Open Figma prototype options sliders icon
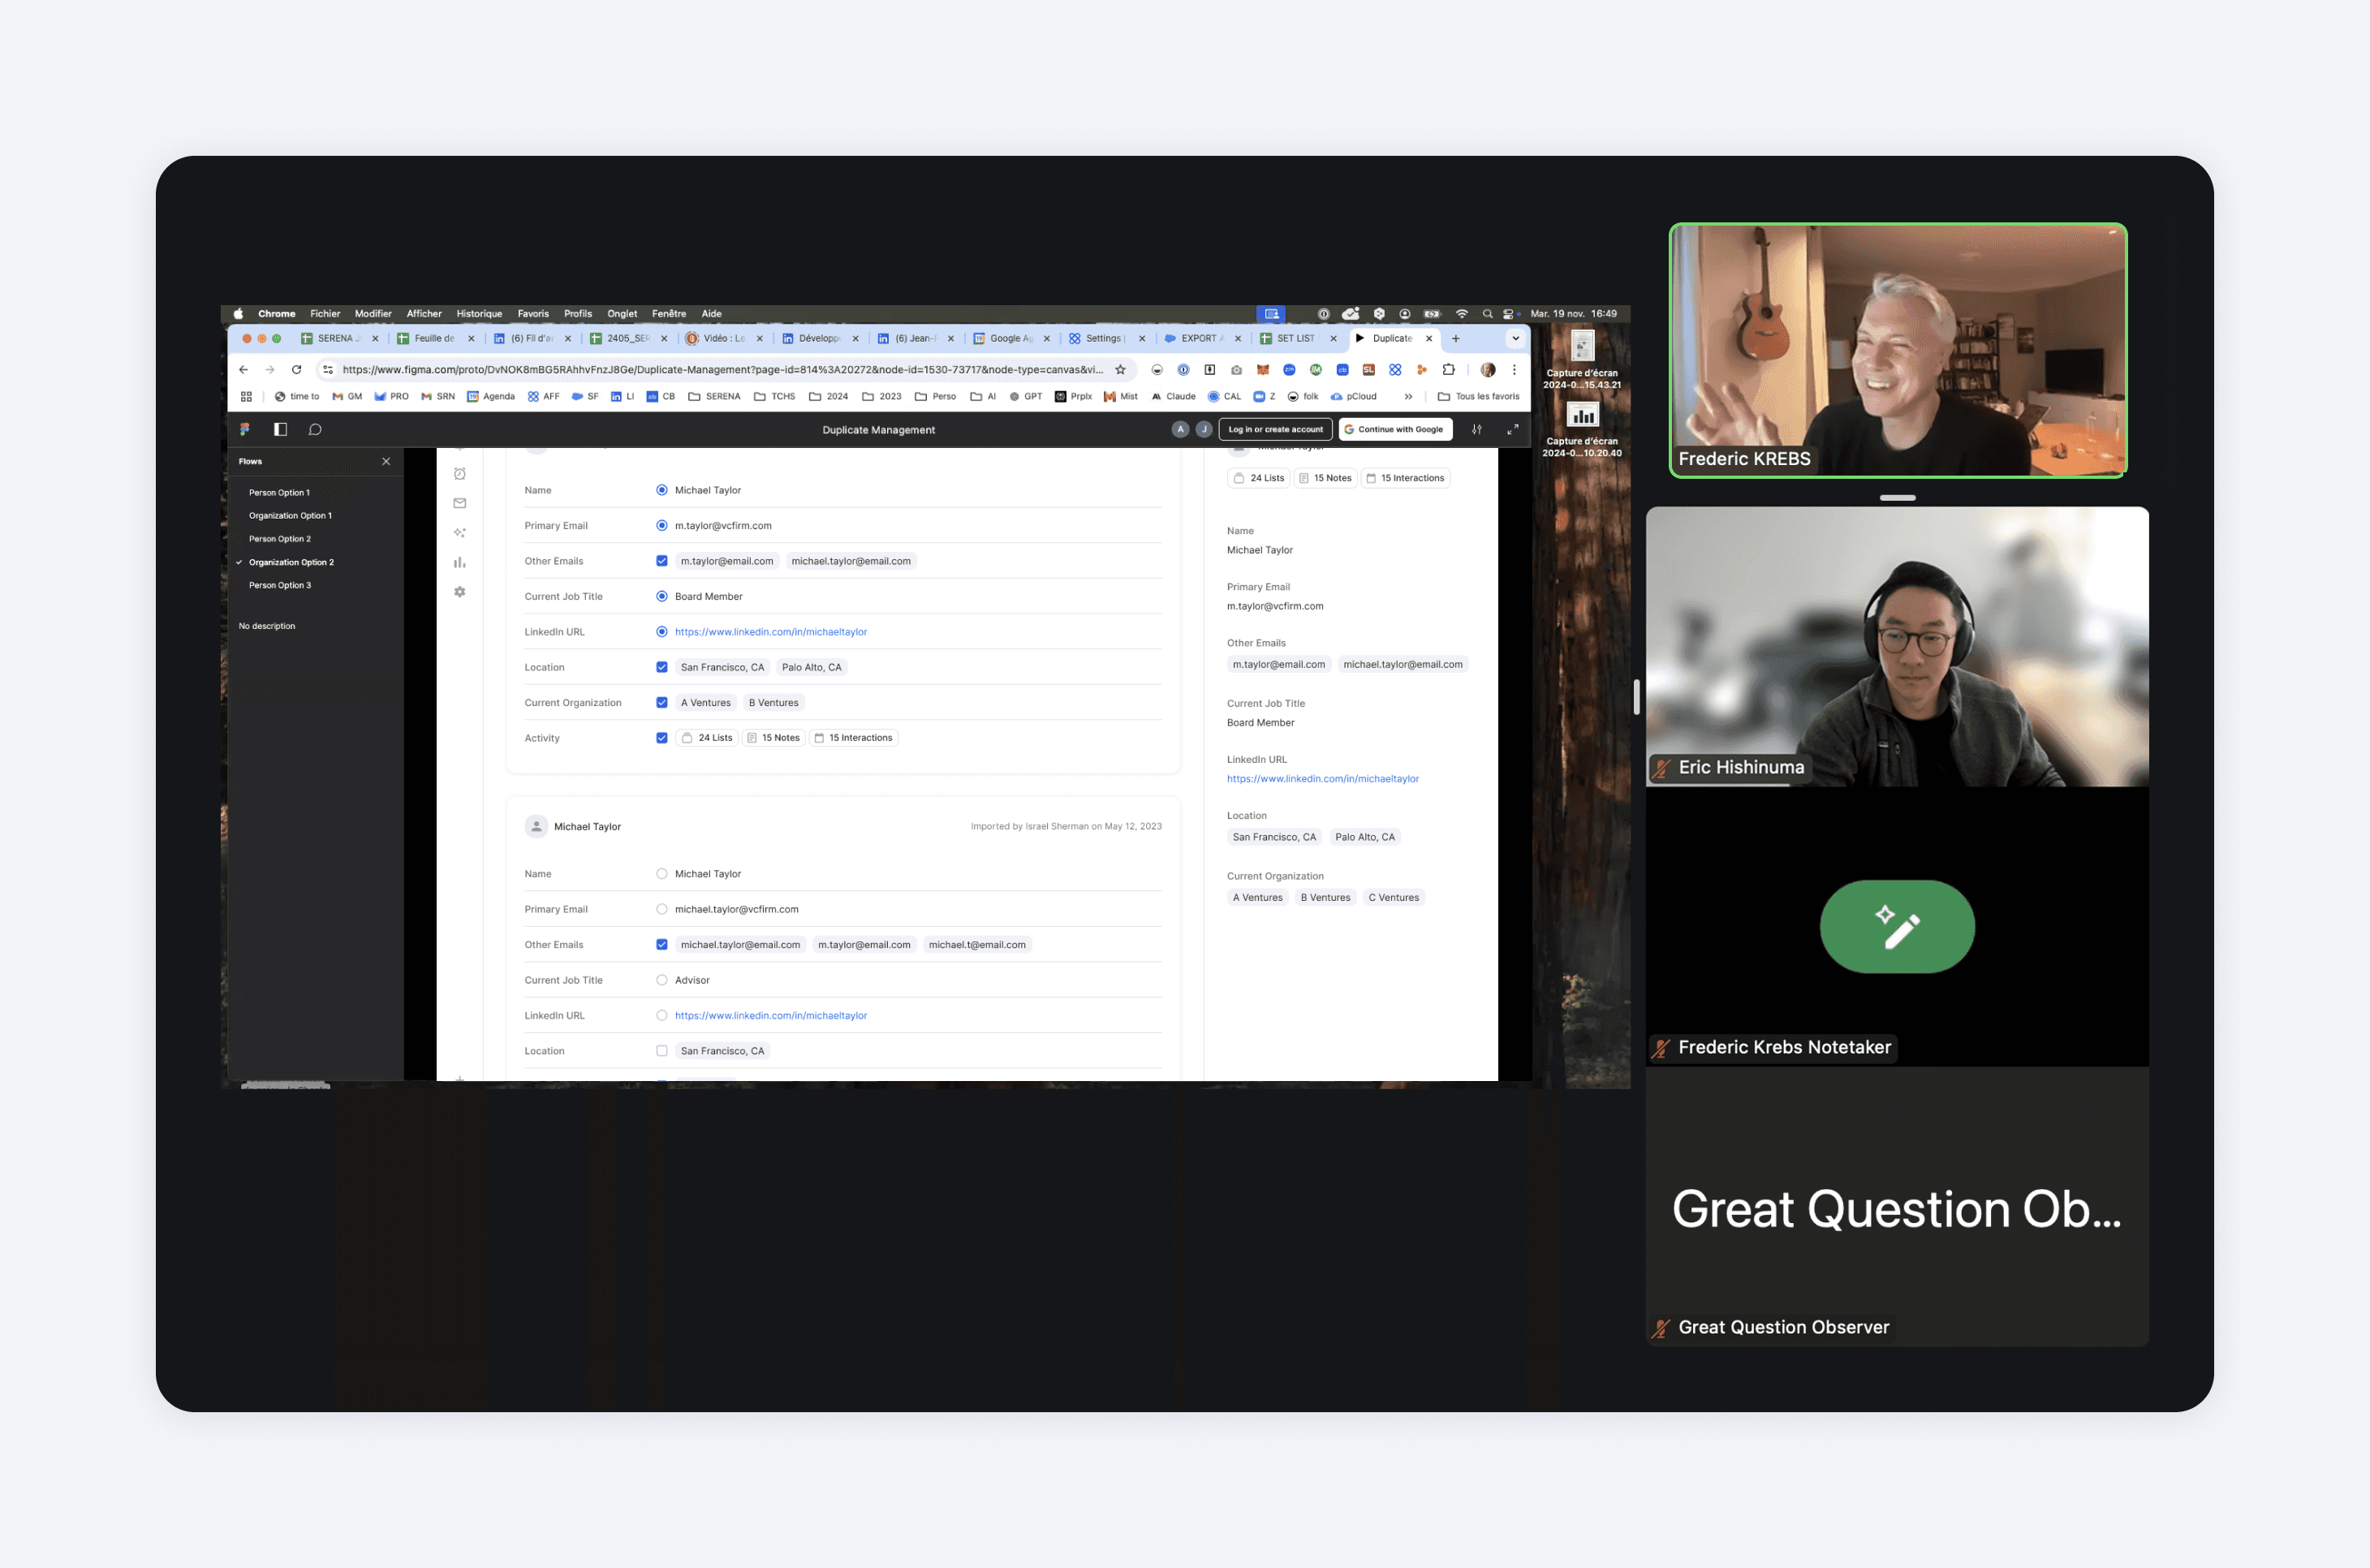Image resolution: width=2370 pixels, height=1568 pixels. coord(1476,429)
